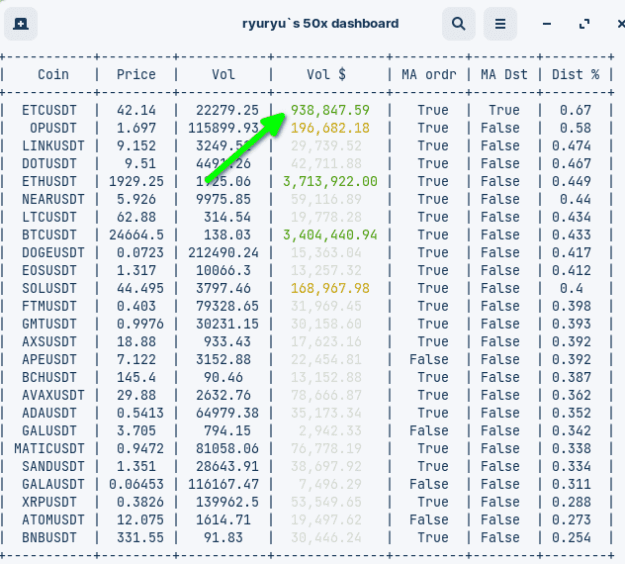Select the MATICUSDT coin name

pyautogui.click(x=49, y=449)
